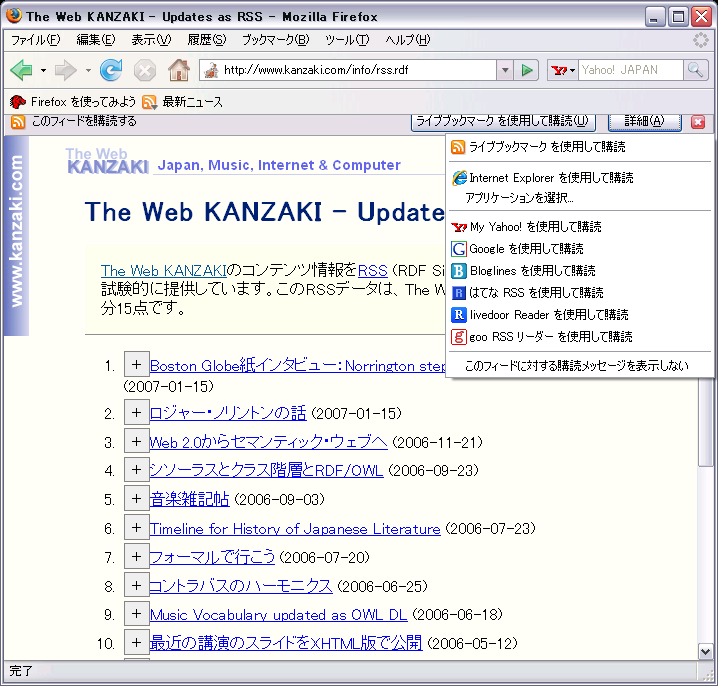Image resolution: width=718 pixels, height=686 pixels.
Task: Click the はてな RSS icon in the popup menu
Action: (x=459, y=293)
